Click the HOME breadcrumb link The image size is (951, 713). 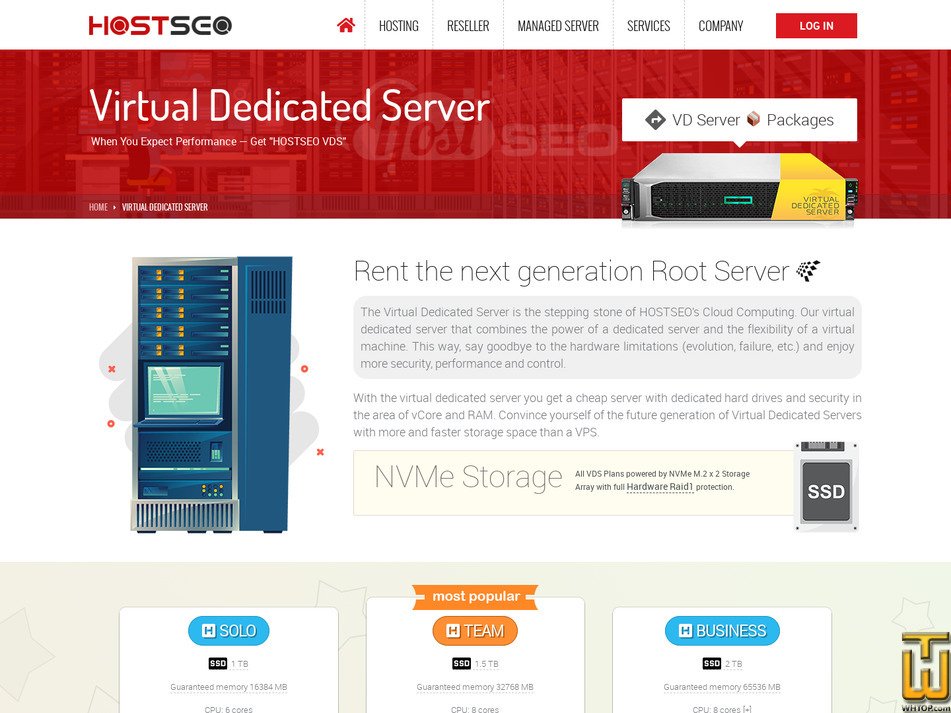[x=98, y=207]
